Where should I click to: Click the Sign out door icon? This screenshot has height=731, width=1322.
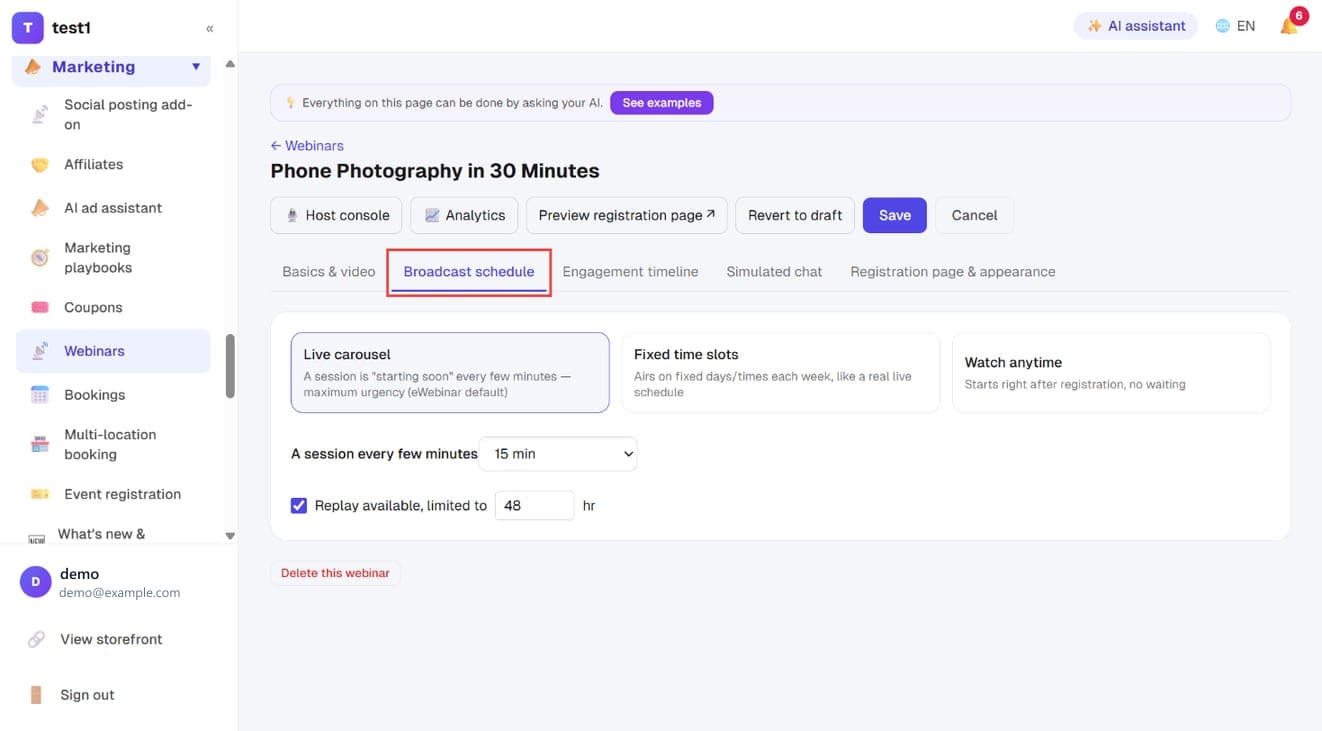pos(36,695)
